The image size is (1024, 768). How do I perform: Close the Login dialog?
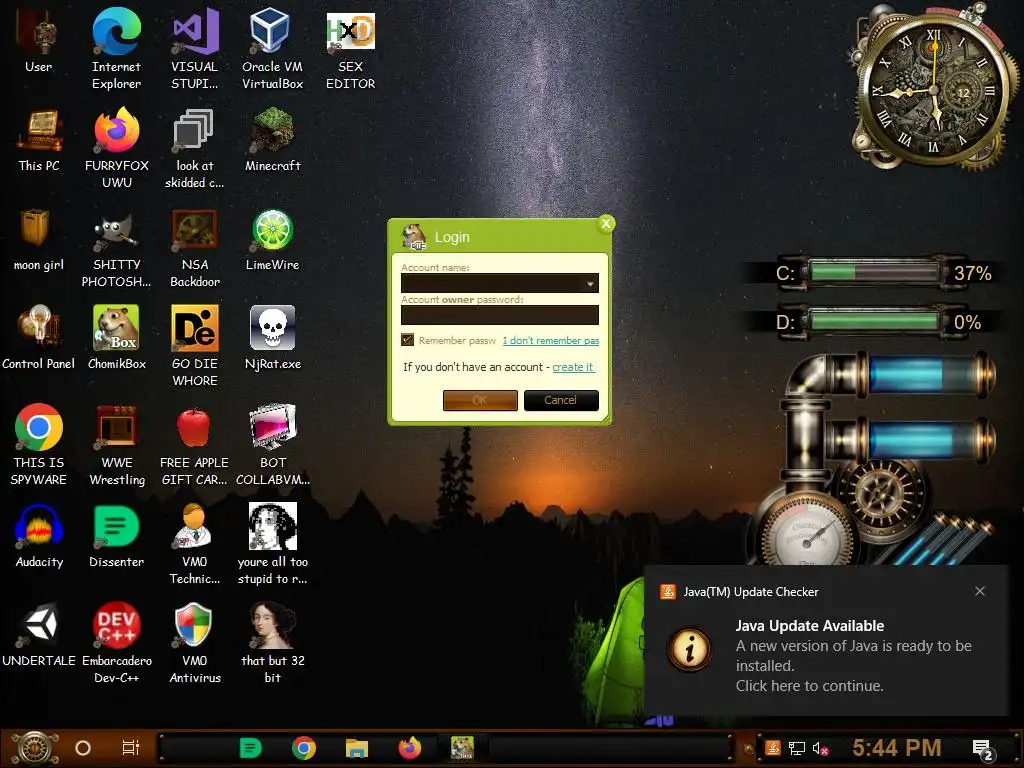(605, 223)
